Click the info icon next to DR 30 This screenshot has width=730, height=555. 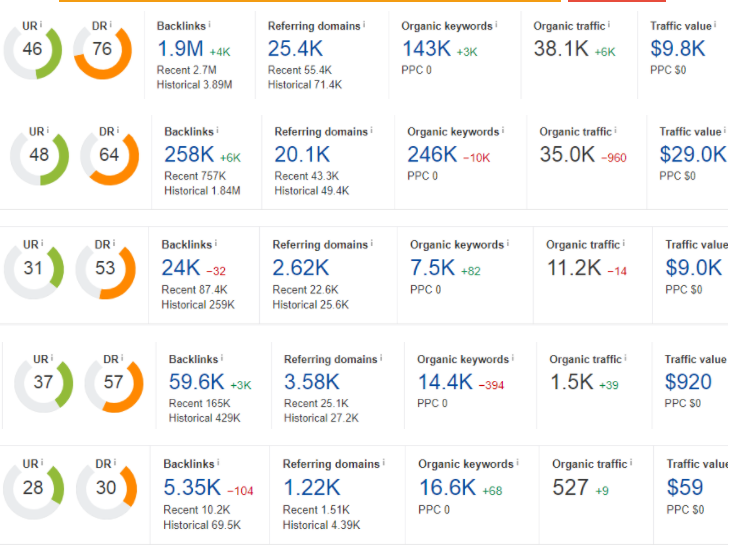114,462
